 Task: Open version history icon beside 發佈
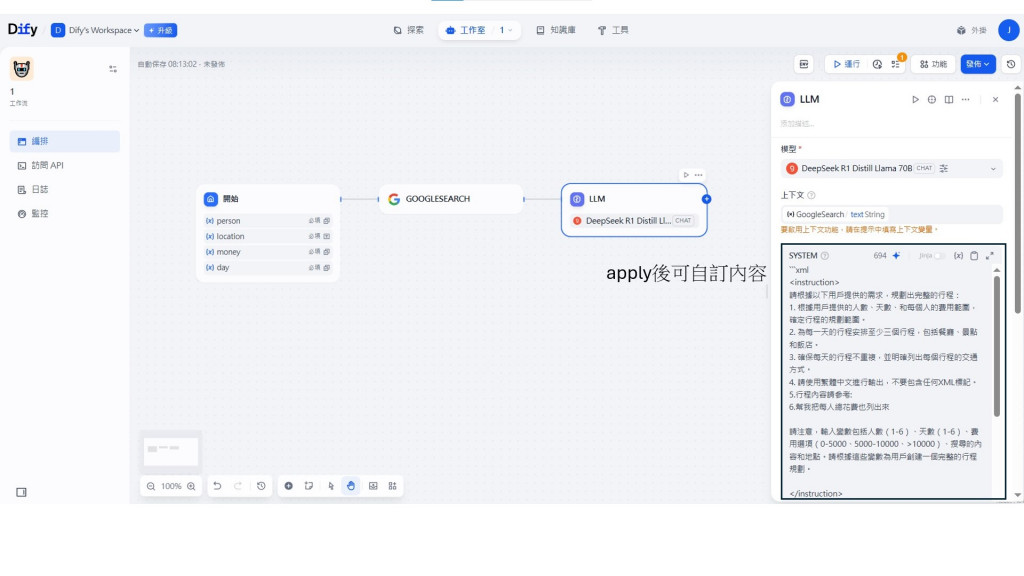(x=1011, y=64)
